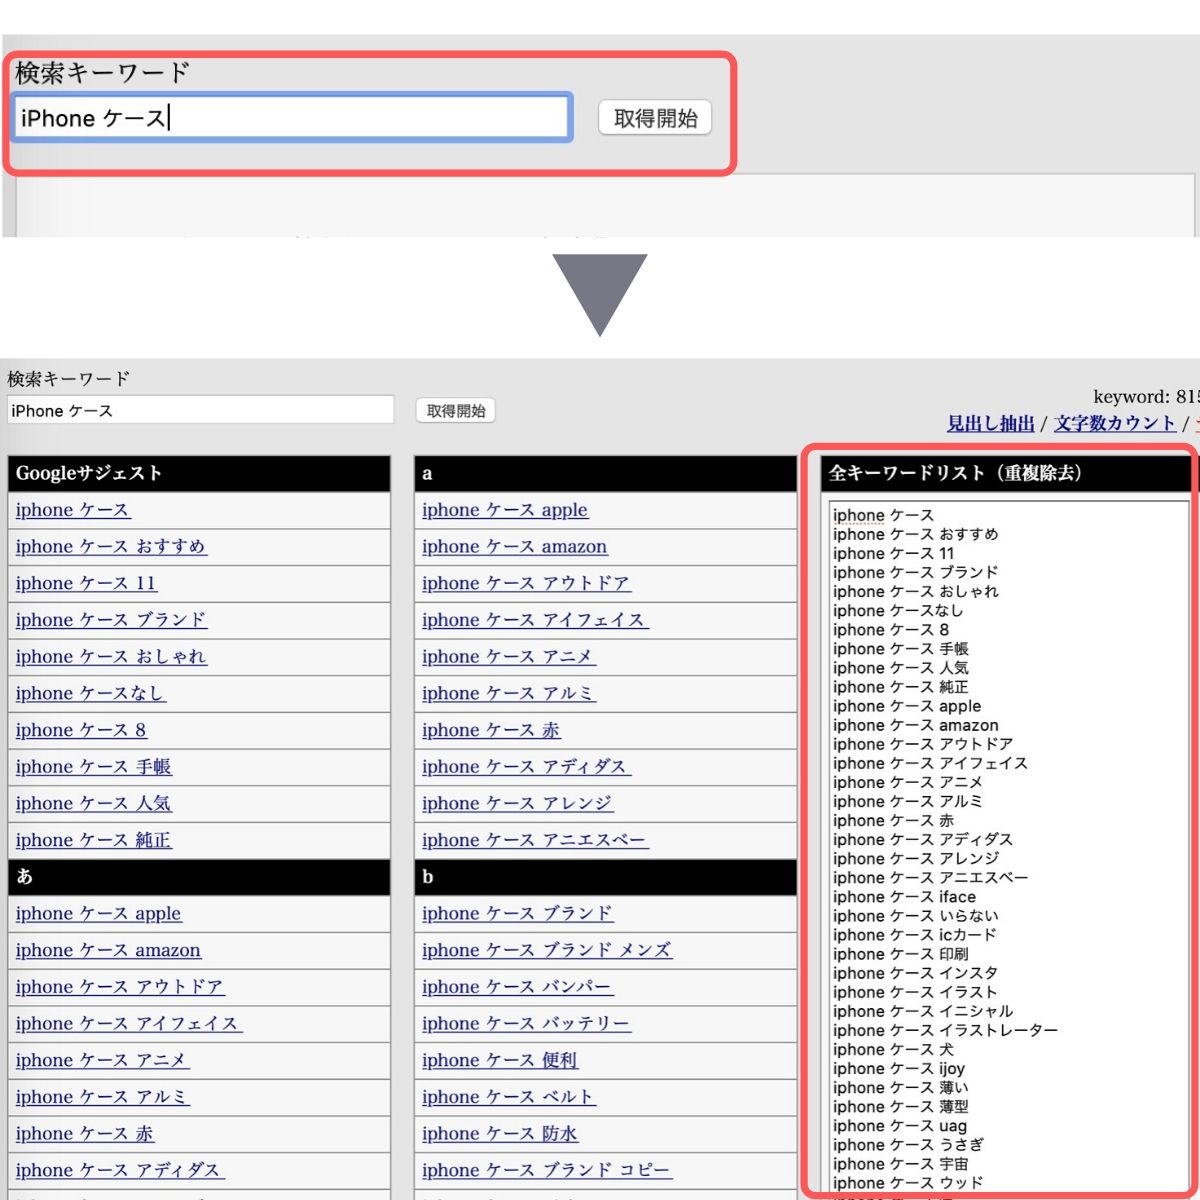Open 'iphone ケース apple' link under the 'a' heading
Screen dimensions: 1200x1200
pyautogui.click(x=505, y=510)
